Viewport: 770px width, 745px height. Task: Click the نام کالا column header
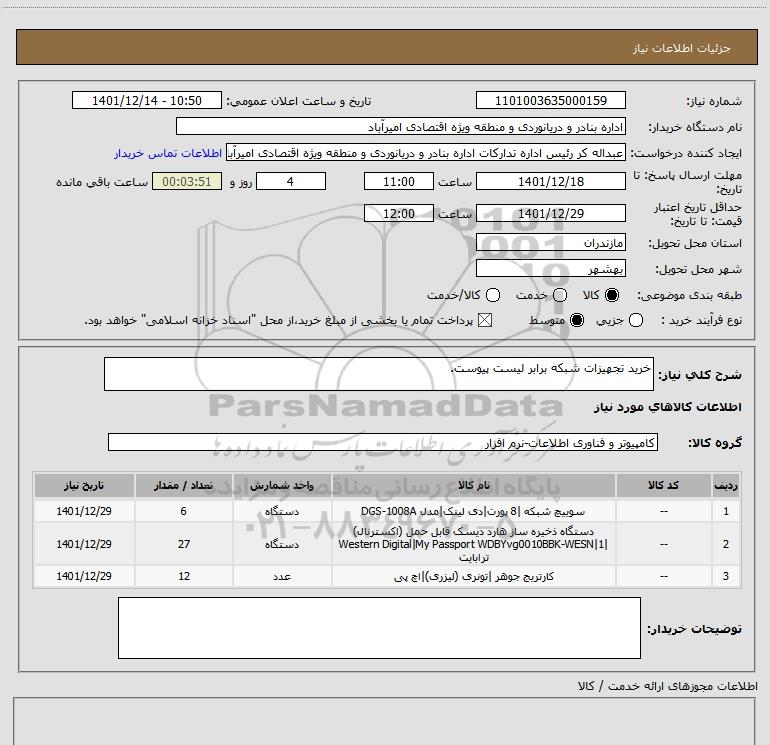click(x=474, y=485)
